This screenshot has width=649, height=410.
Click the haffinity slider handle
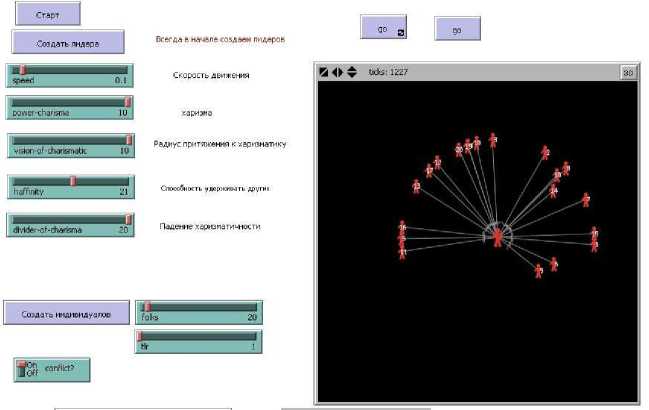click(x=73, y=181)
